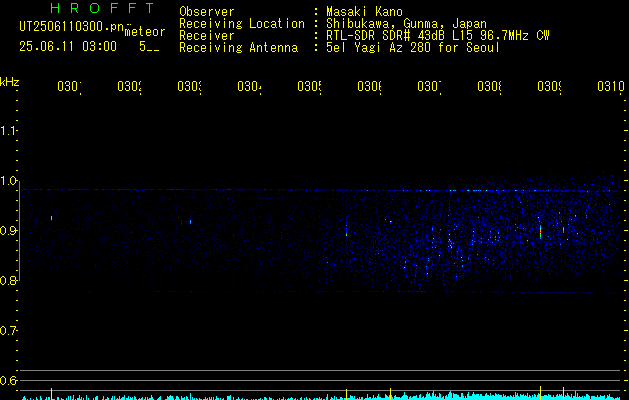
Task: Click the 'Observer' field label
Action: pyautogui.click(x=207, y=12)
